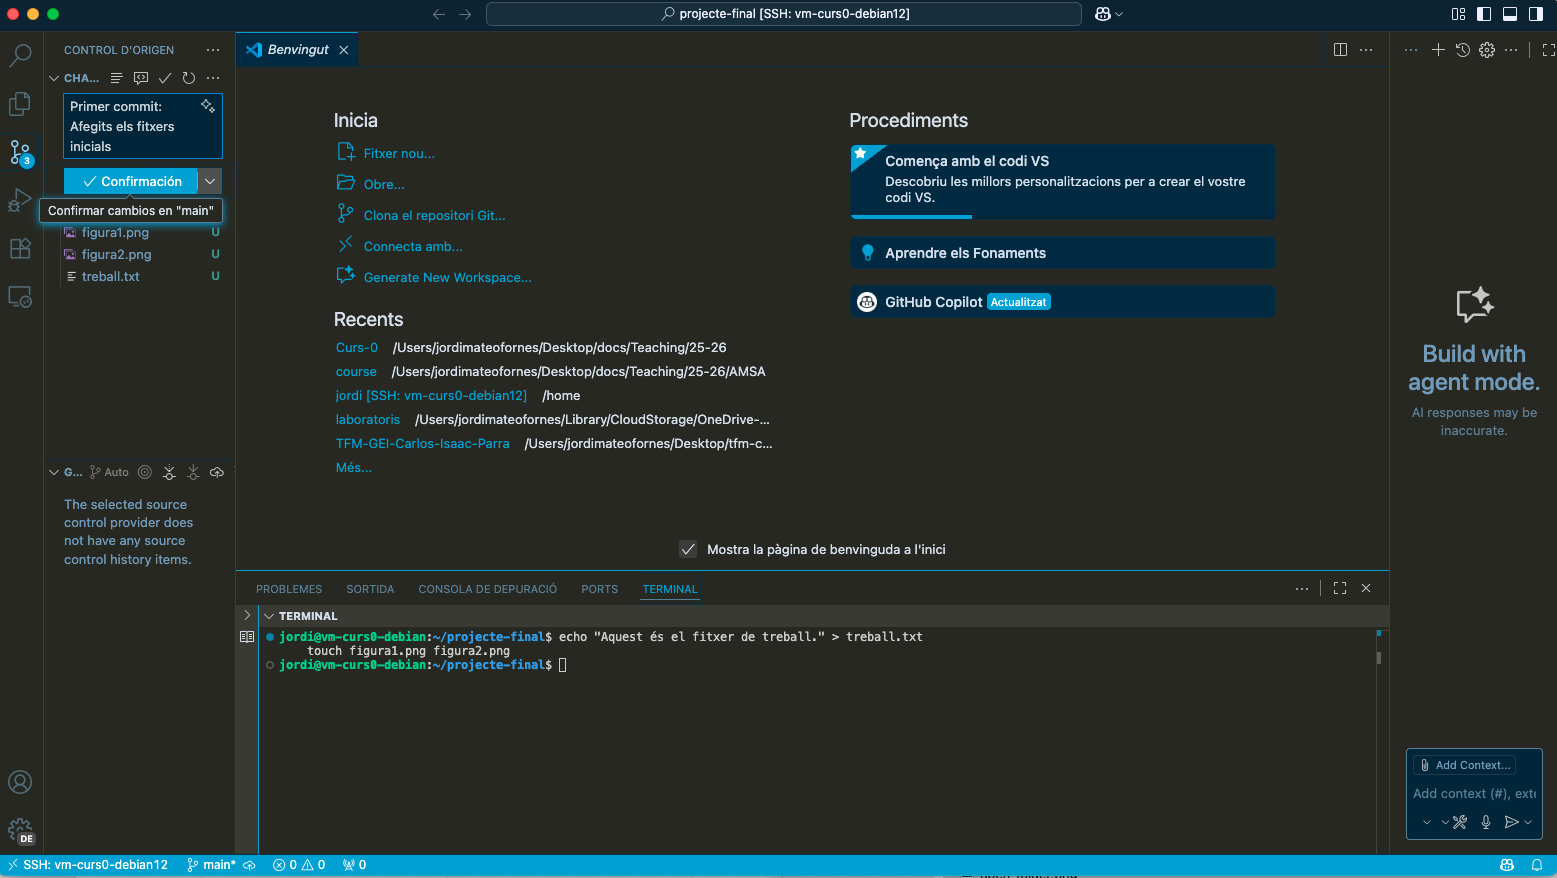Split the editor to the right
This screenshot has height=878, width=1557.
tap(1341, 50)
